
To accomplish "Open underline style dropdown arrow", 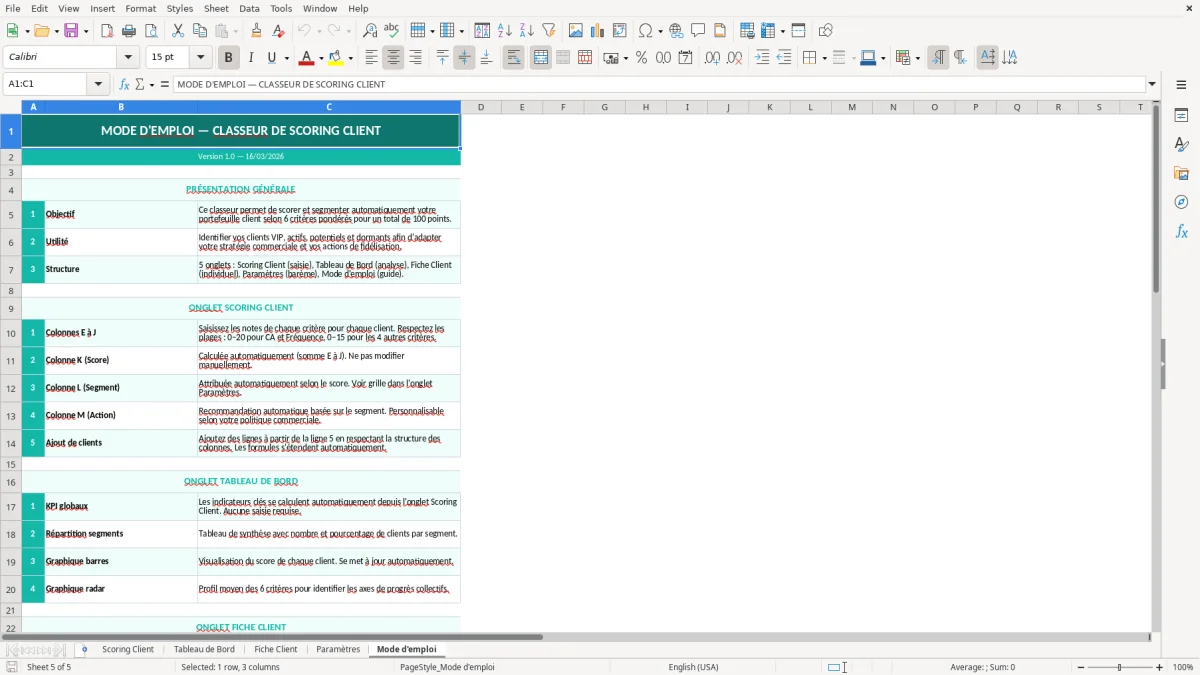I will coord(286,58).
